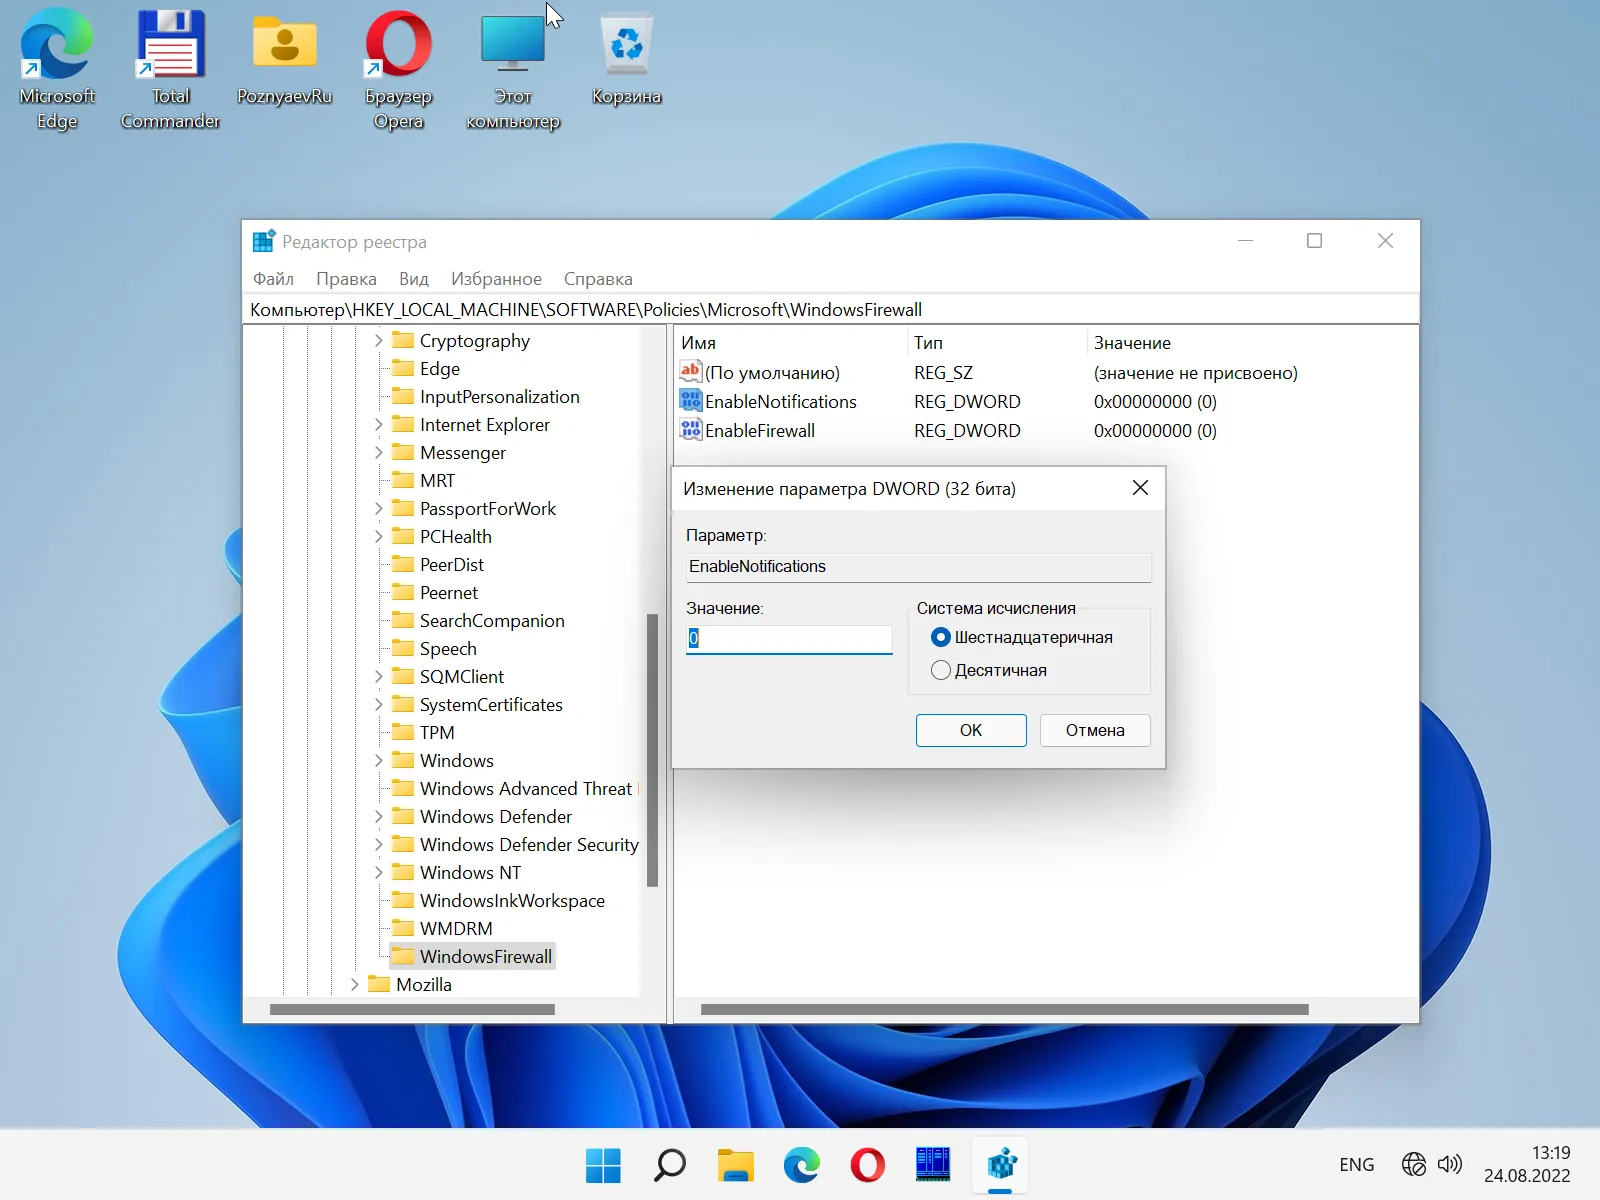Click the Отмена button
Image resolution: width=1600 pixels, height=1200 pixels.
click(x=1094, y=730)
